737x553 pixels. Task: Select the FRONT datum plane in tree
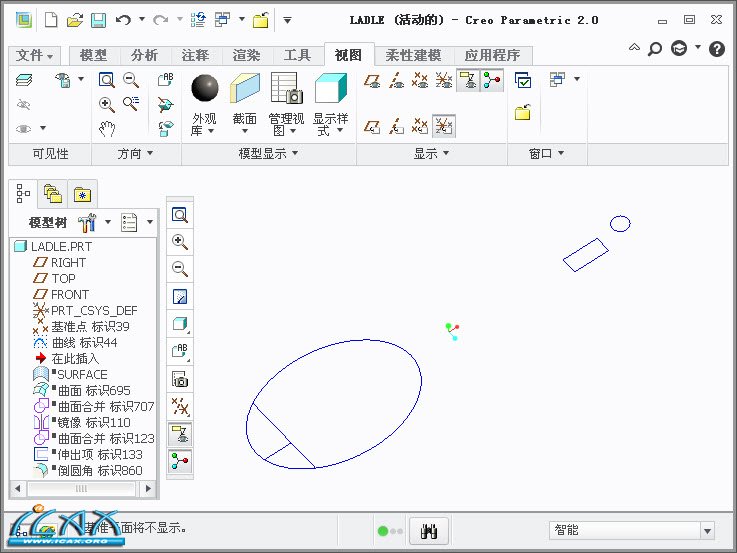tap(70, 294)
